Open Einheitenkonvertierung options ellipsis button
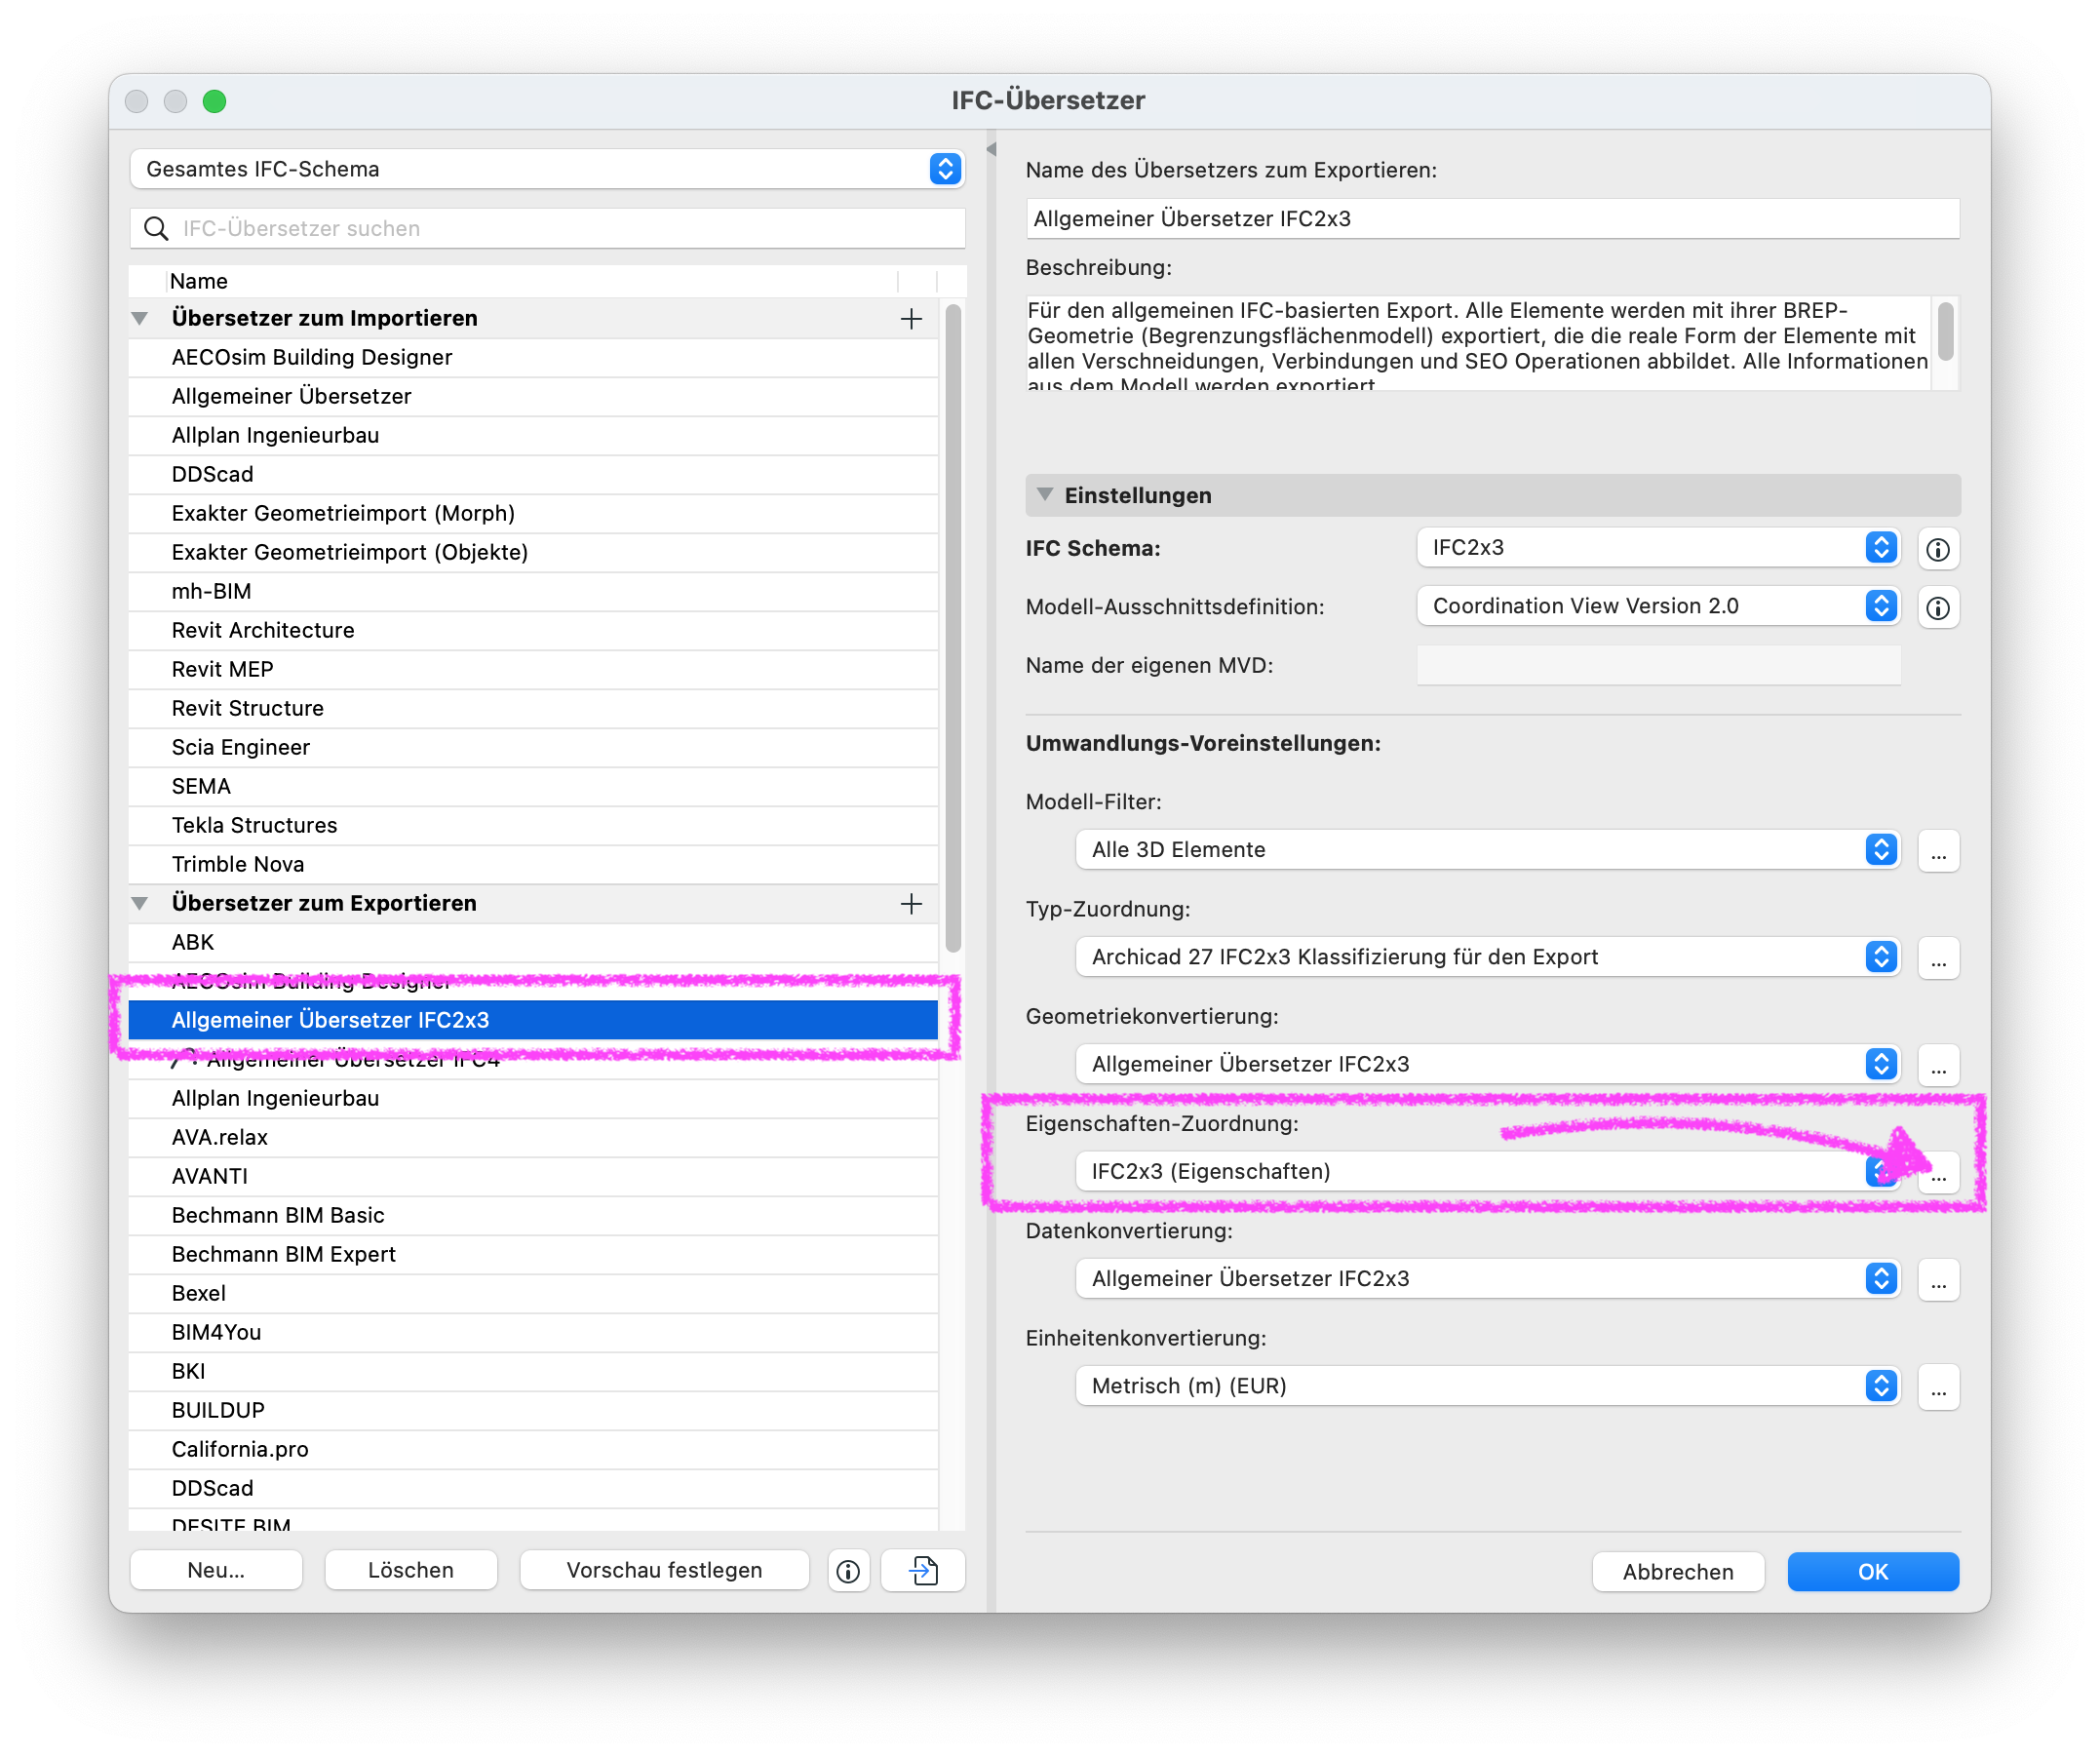2100x1757 pixels. (x=1938, y=1387)
